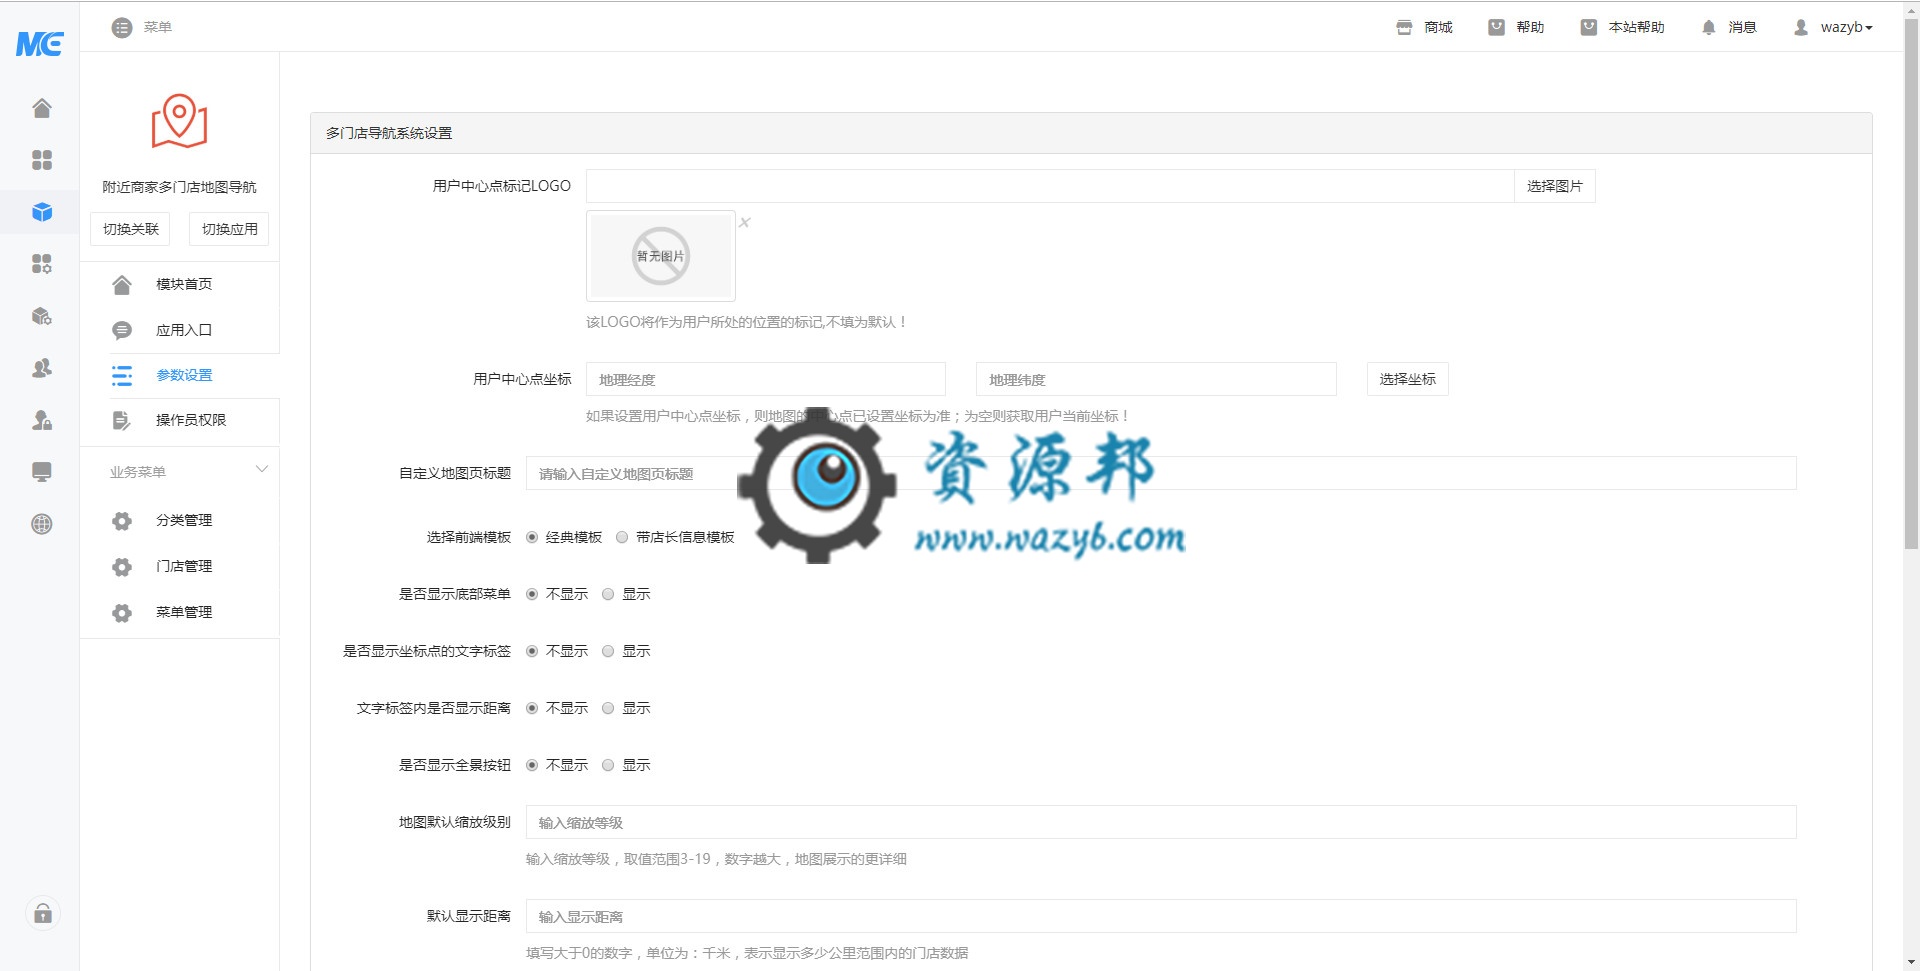The width and height of the screenshot is (1920, 971).
Task: Click the 消息 bell icon
Action: click(x=1708, y=28)
